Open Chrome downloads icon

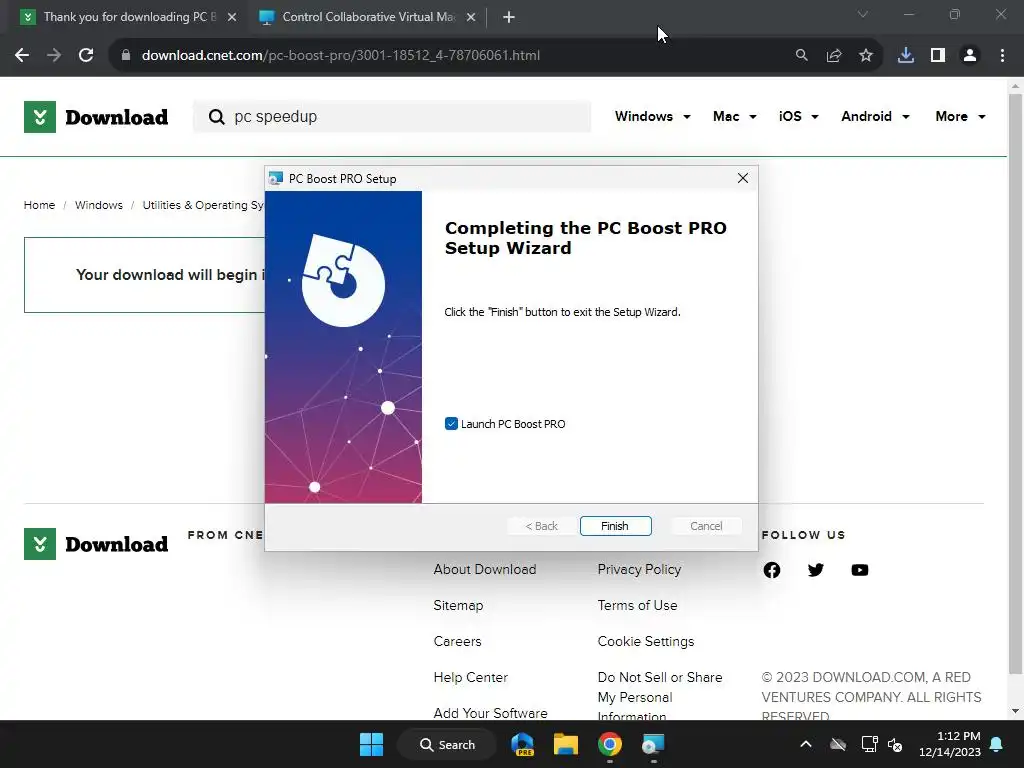coord(906,56)
